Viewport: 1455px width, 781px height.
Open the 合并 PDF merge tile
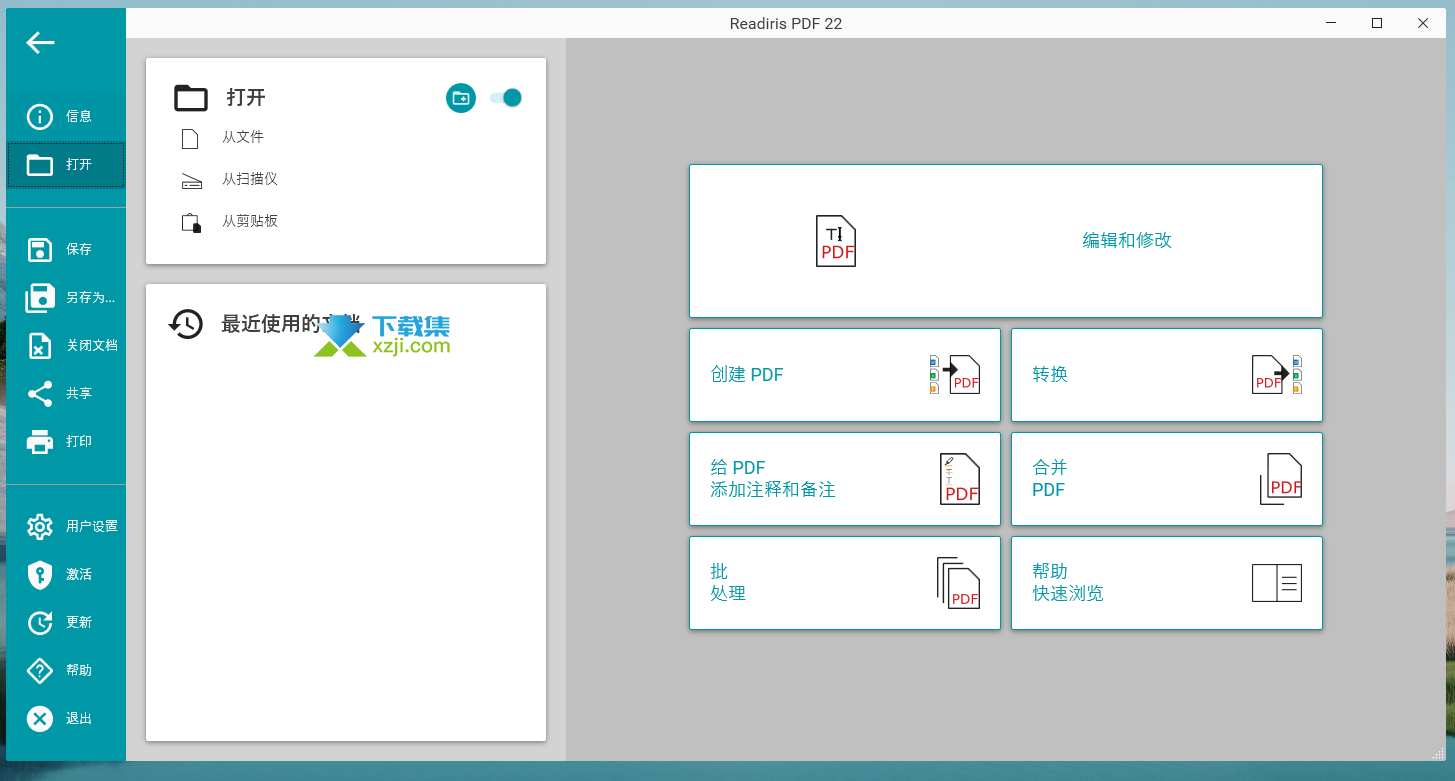(x=1167, y=479)
